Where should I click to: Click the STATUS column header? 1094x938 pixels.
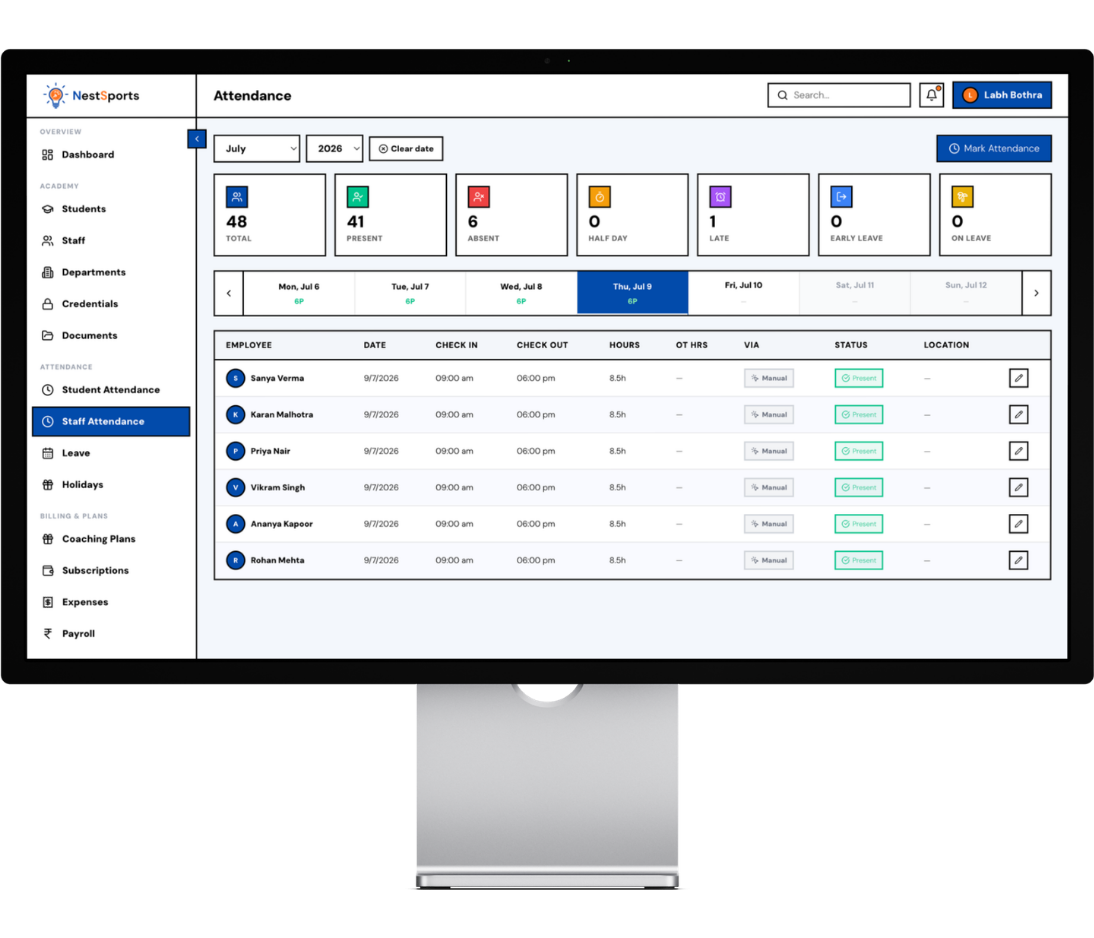(x=851, y=345)
